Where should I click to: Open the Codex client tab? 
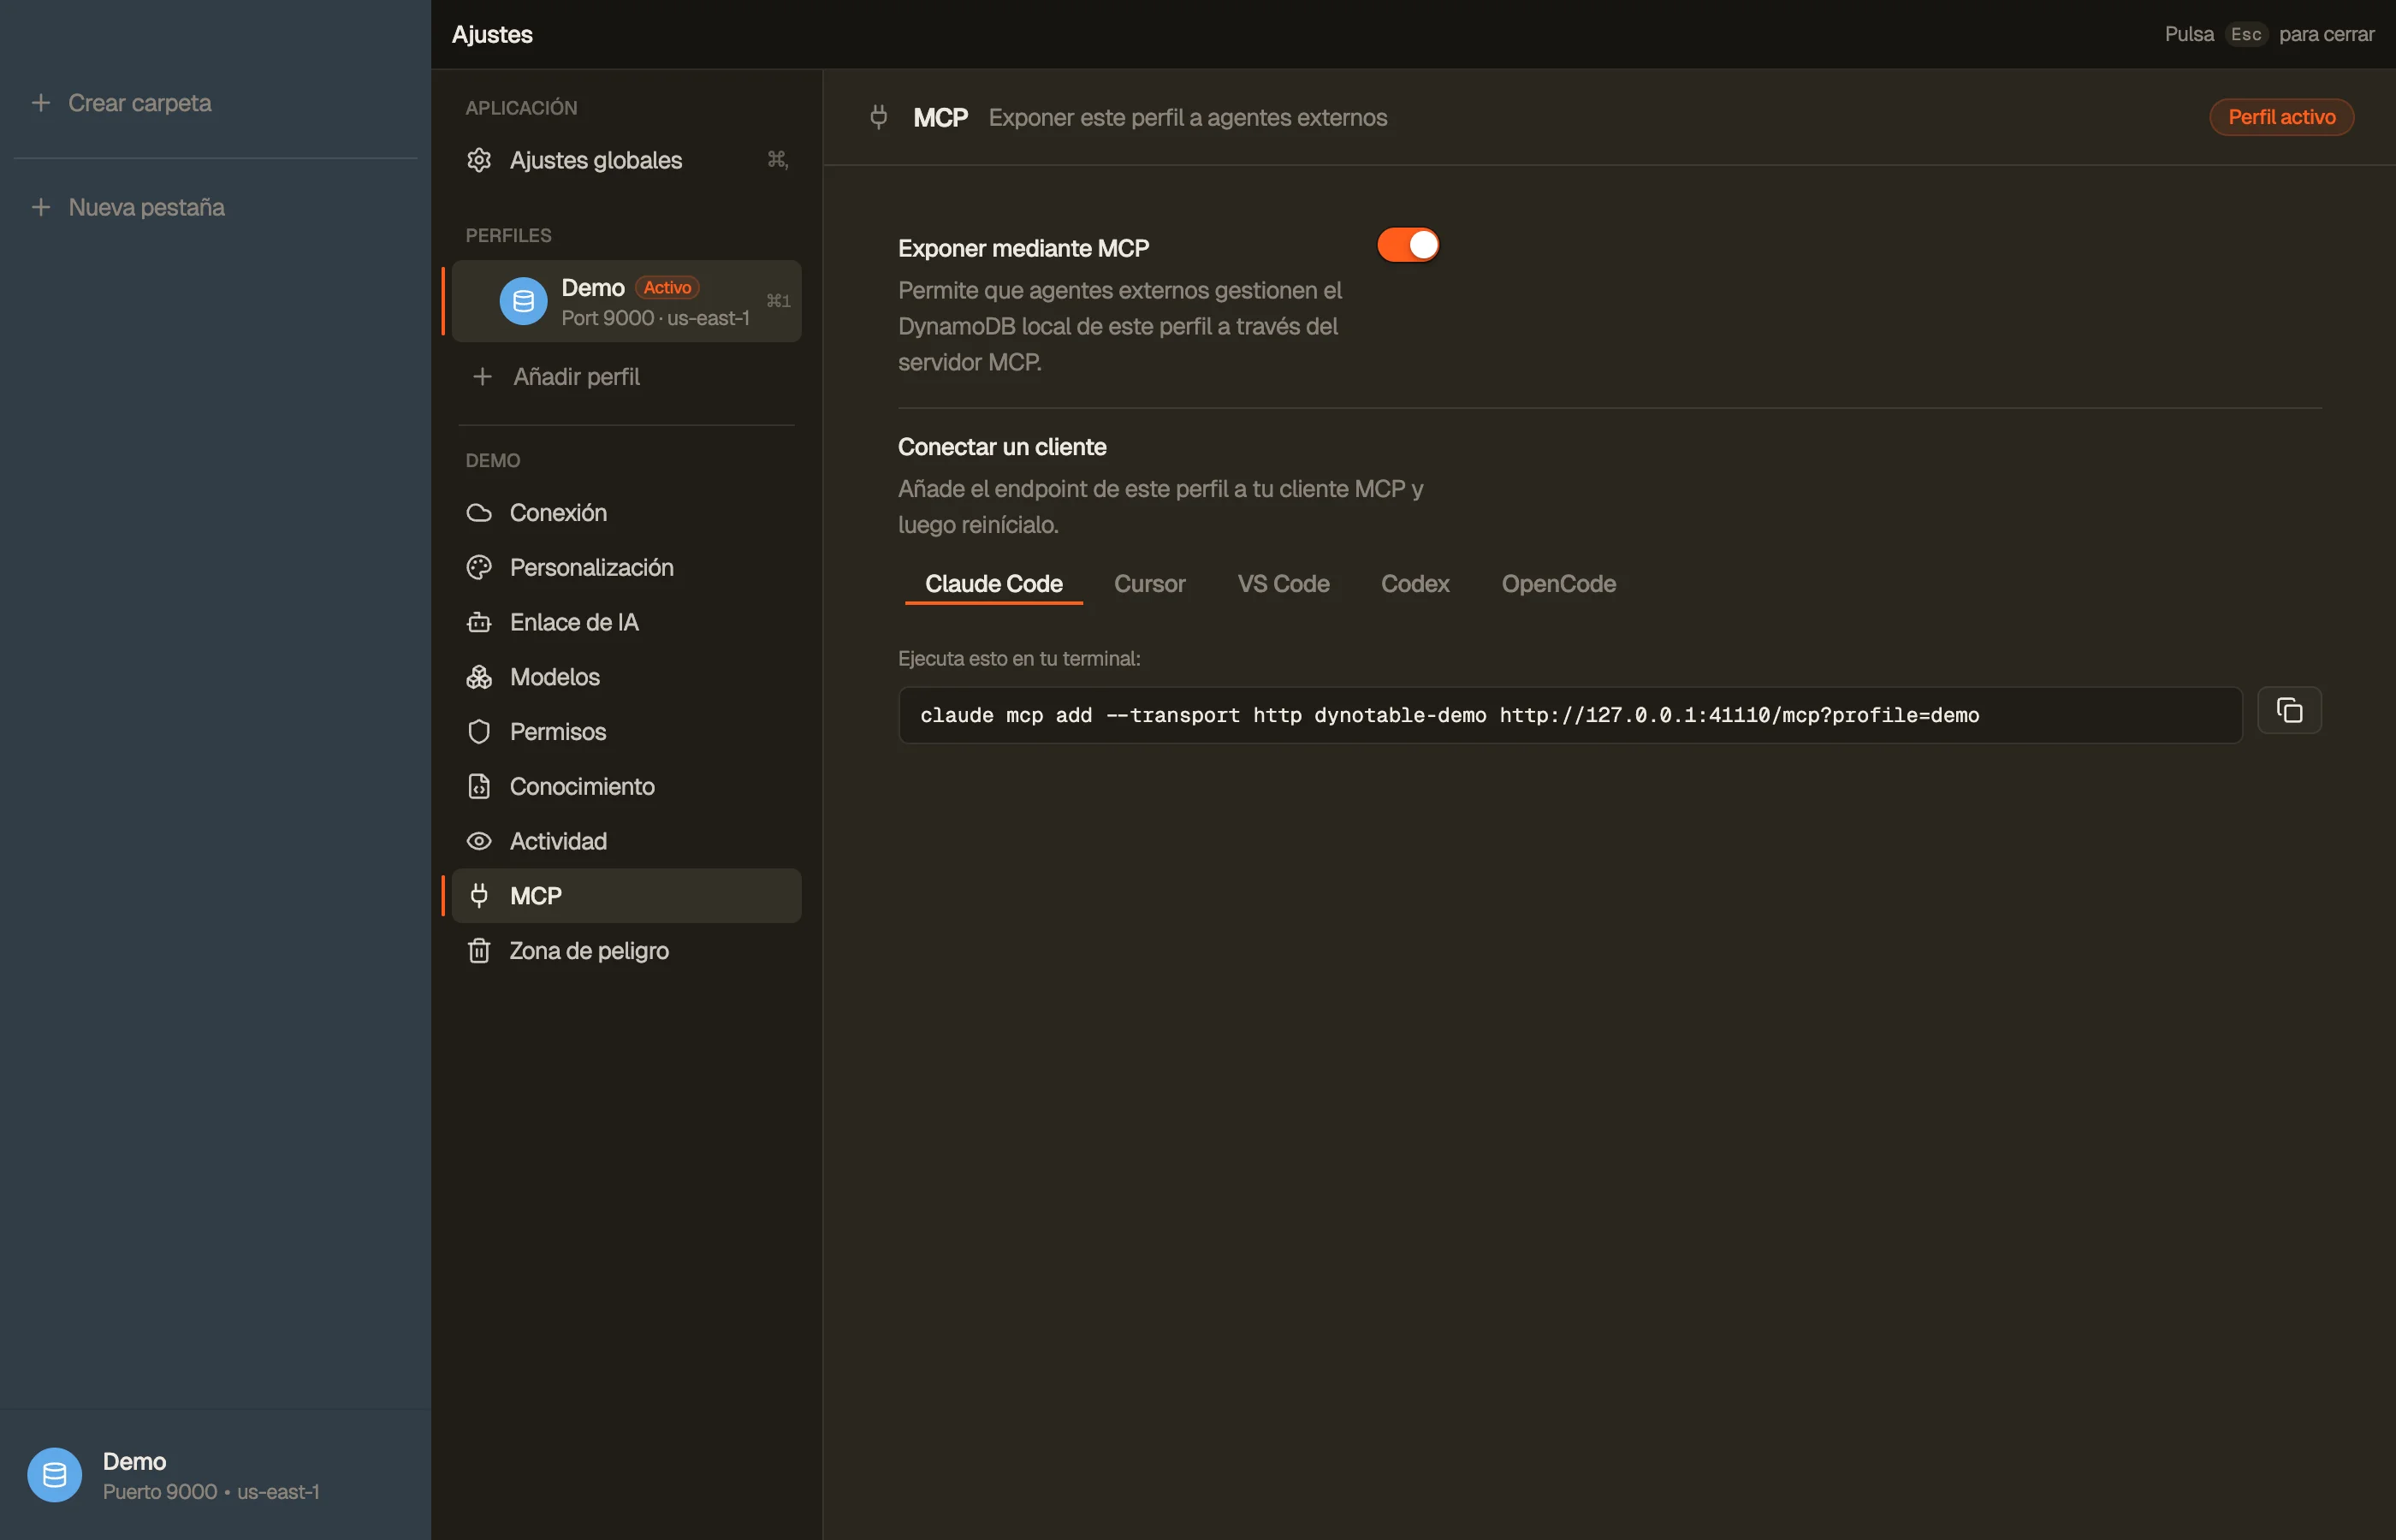click(1414, 584)
